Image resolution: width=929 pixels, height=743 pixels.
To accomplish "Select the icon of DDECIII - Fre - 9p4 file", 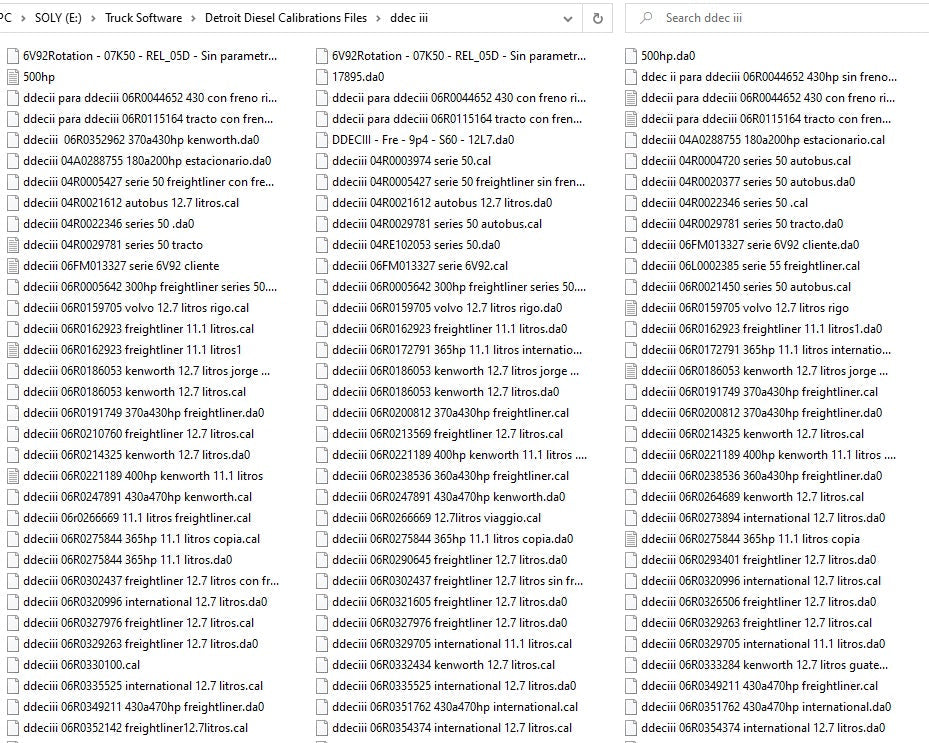I will click(x=322, y=140).
